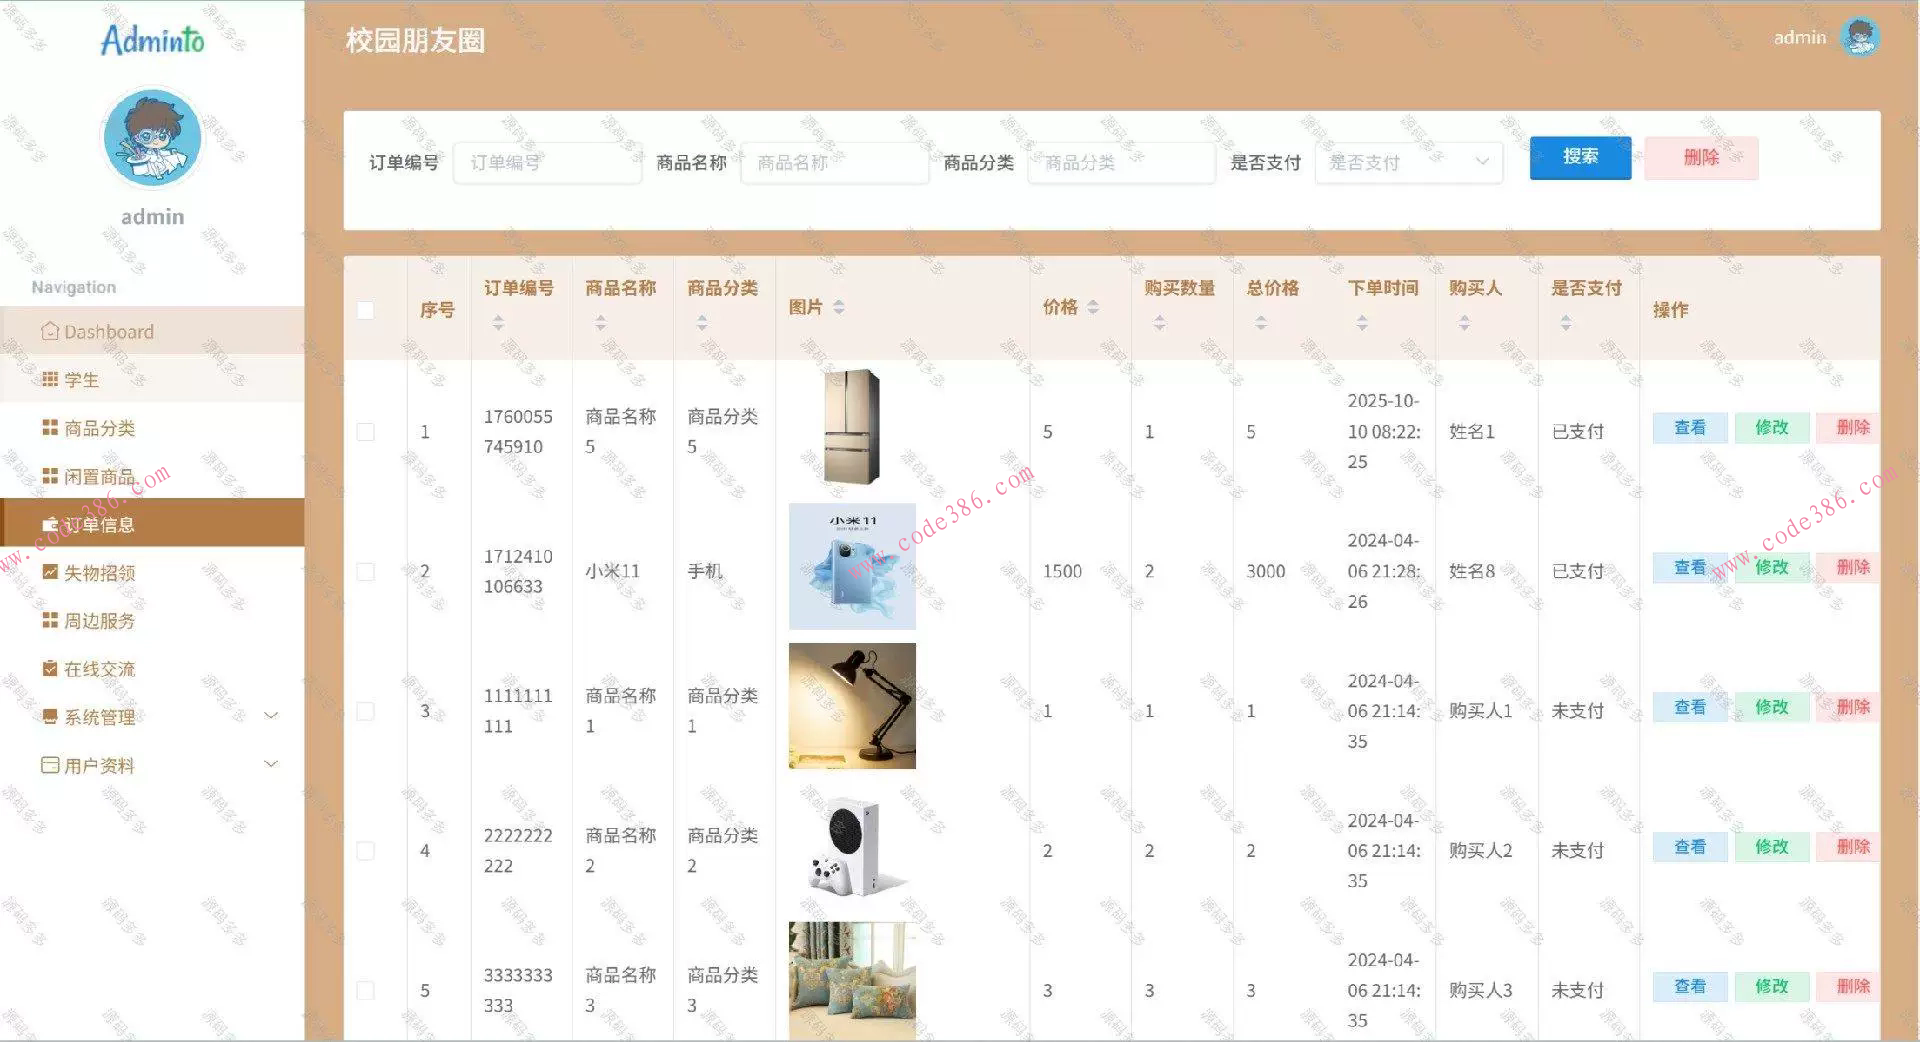Select the 在线交流 icon in navigation

click(49, 668)
